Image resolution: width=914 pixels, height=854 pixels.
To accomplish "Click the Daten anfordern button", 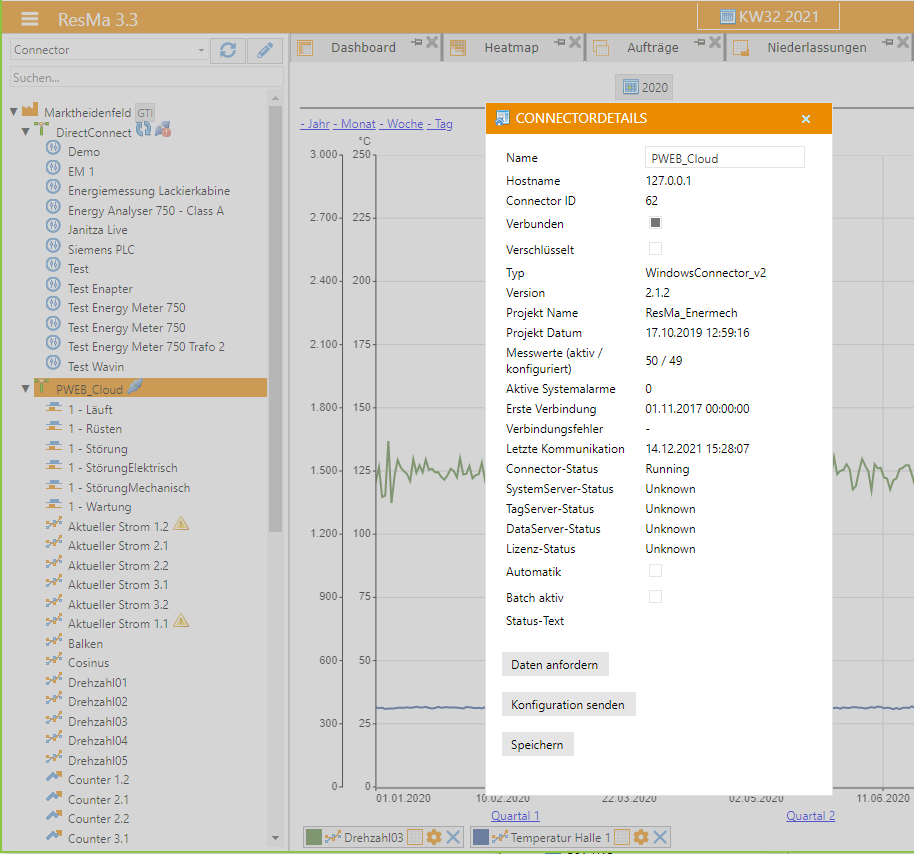I will (x=555, y=664).
